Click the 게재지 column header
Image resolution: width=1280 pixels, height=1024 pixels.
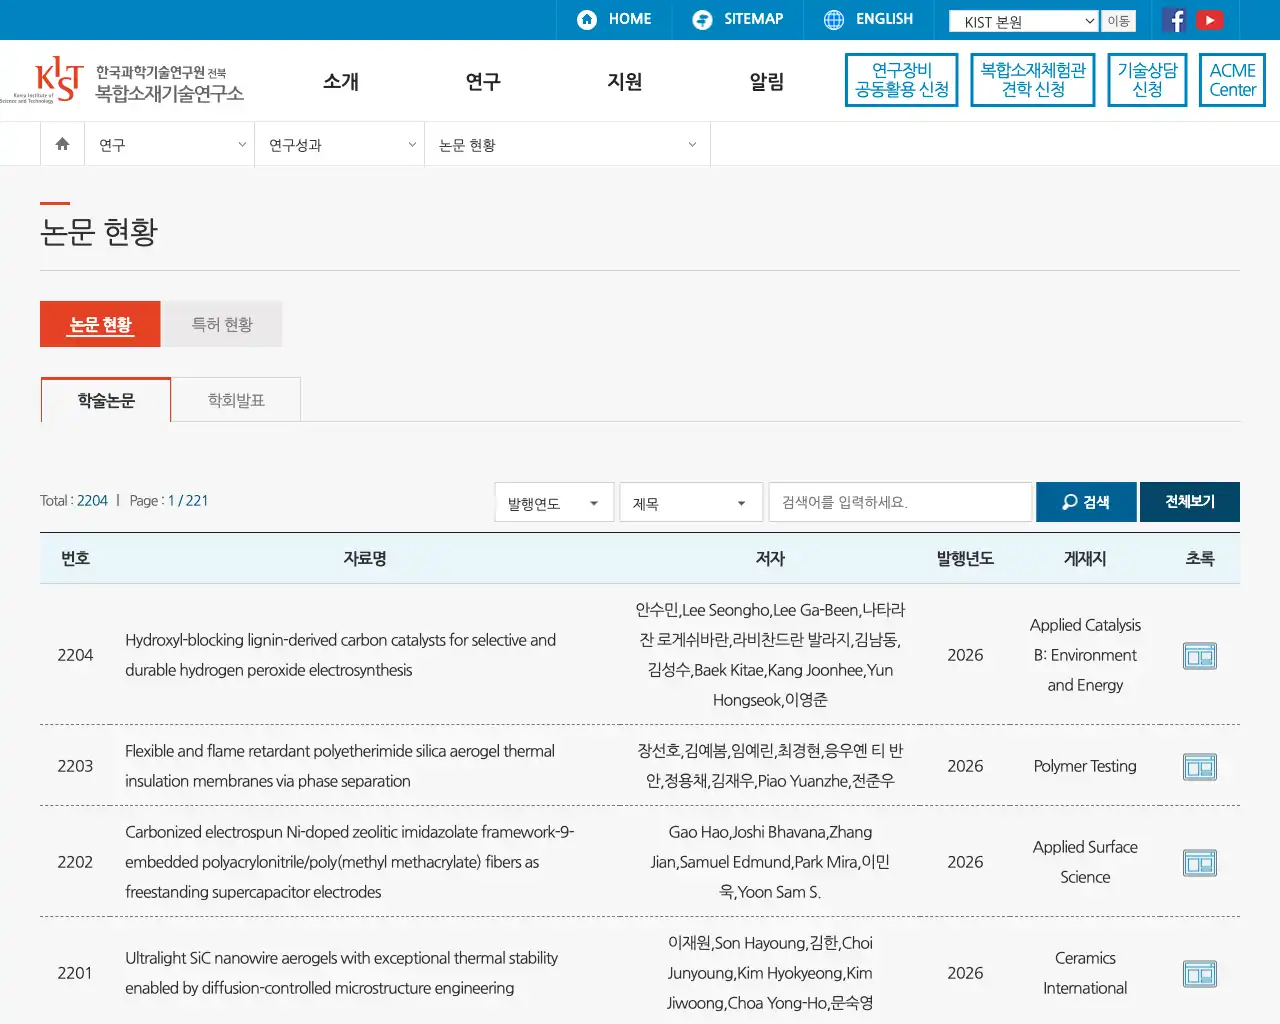(x=1085, y=559)
